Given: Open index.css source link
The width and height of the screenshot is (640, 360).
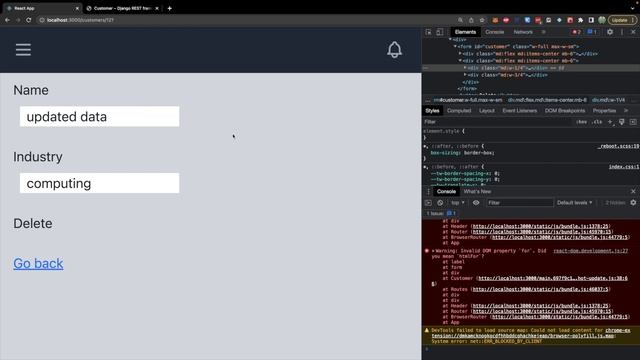Looking at the screenshot, I should pos(624,167).
